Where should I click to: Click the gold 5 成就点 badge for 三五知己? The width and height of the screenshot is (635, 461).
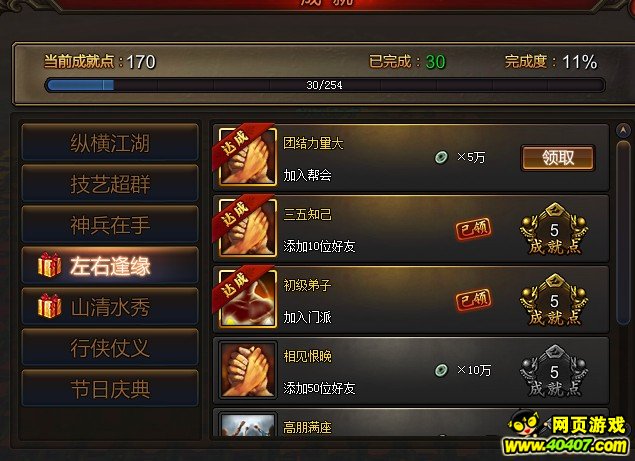tap(554, 229)
